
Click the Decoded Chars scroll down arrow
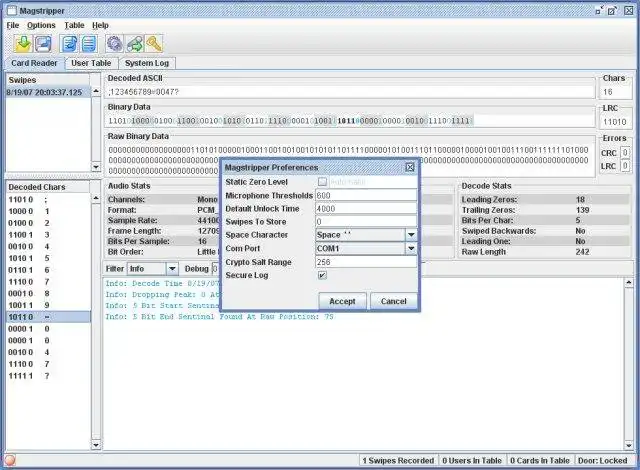96,445
